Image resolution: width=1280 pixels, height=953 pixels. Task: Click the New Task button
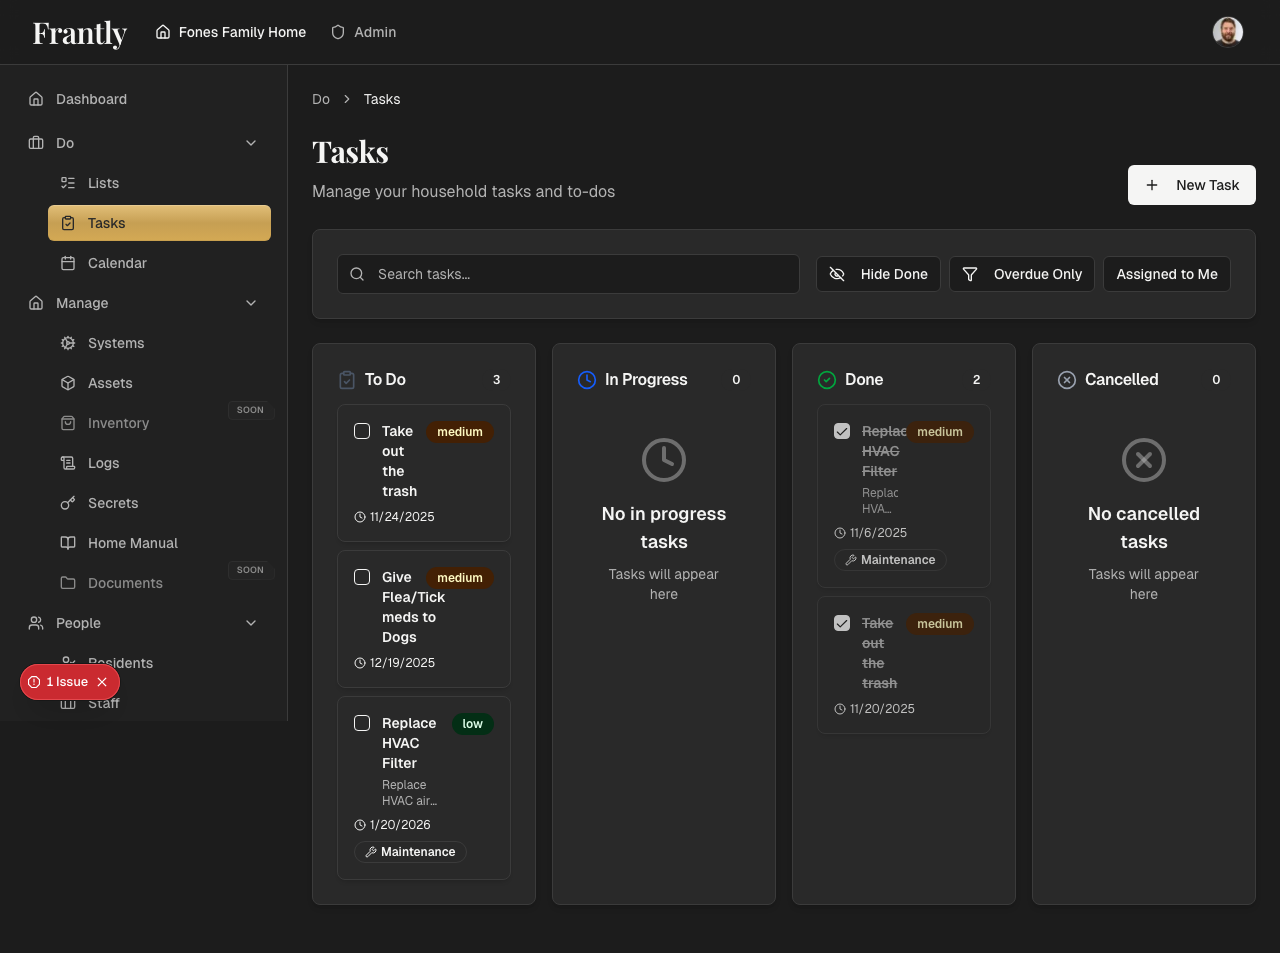click(x=1191, y=185)
